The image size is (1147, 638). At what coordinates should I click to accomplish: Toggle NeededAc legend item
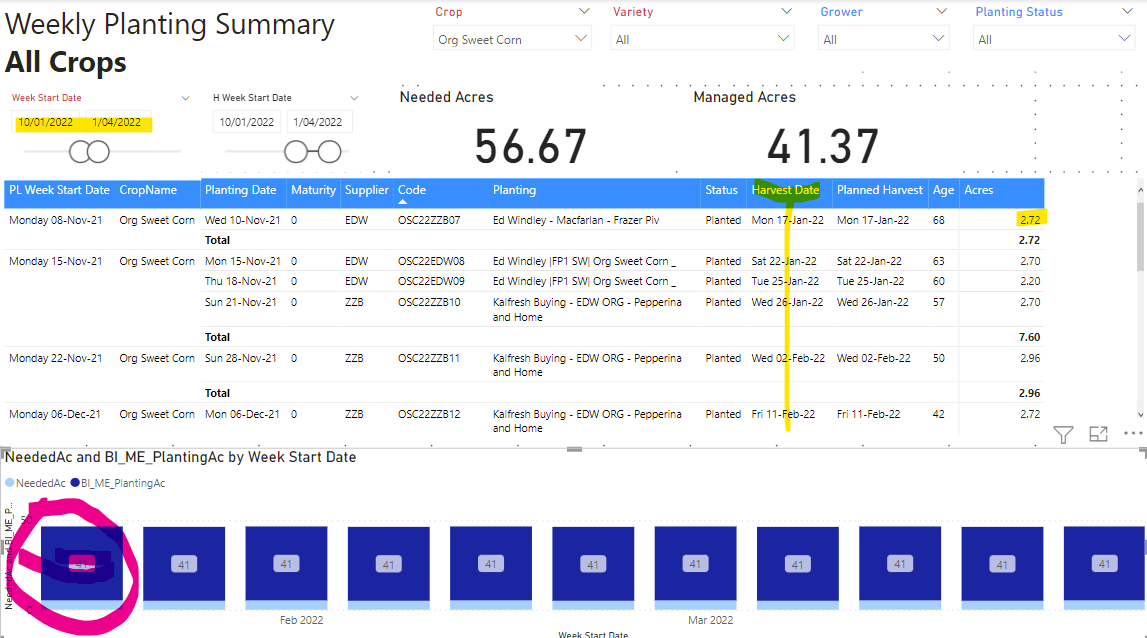35,483
